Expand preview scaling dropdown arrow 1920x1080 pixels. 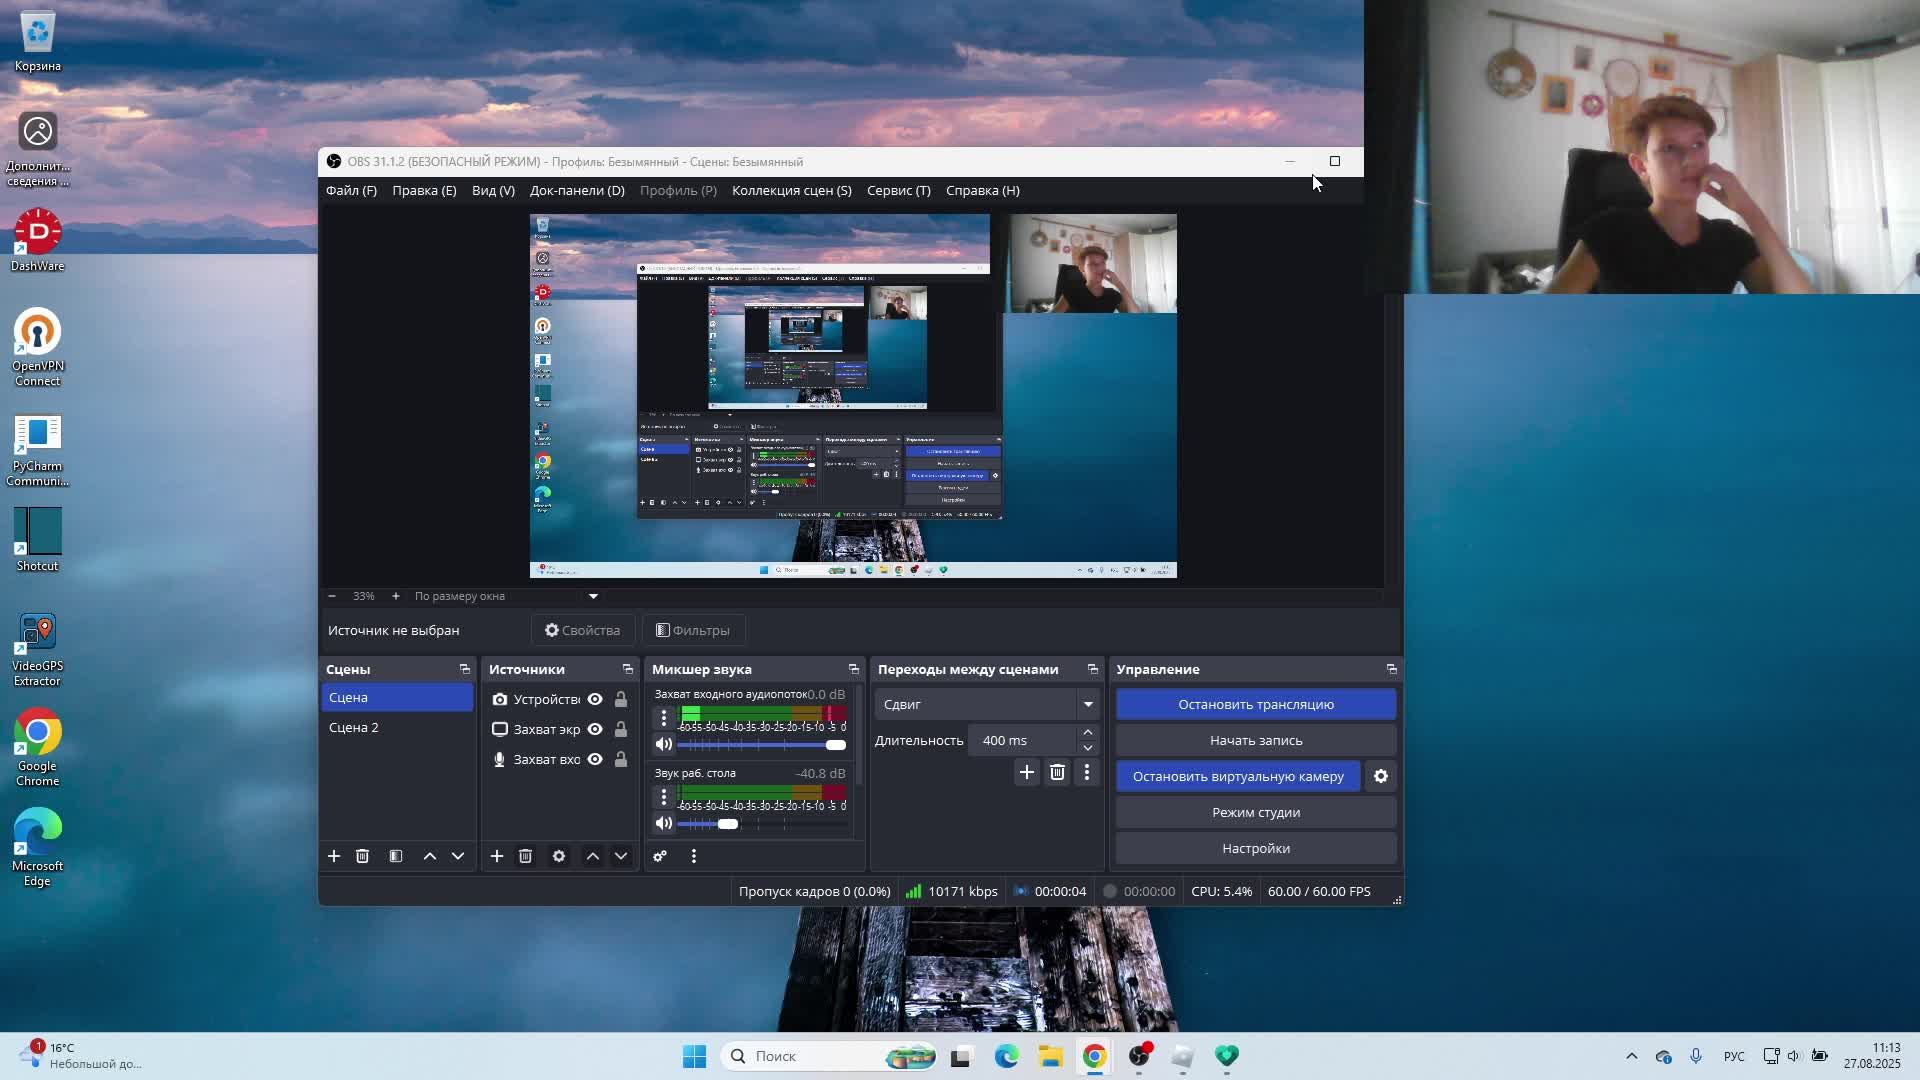tap(593, 596)
